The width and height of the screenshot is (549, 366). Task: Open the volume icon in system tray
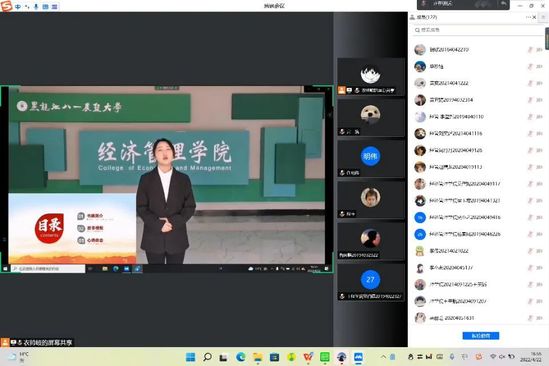[502, 357]
